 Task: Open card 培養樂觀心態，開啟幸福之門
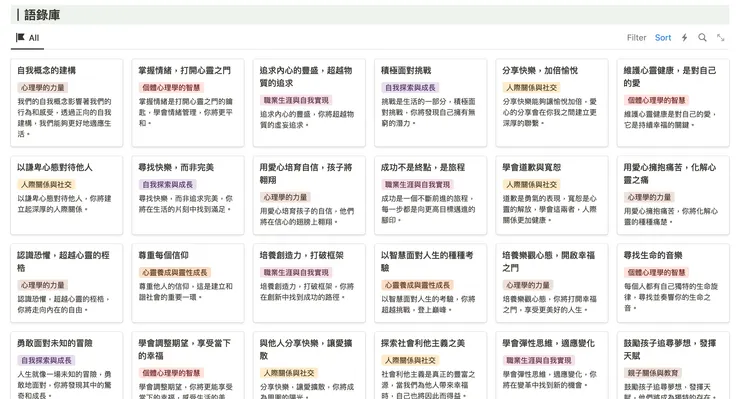coord(552,283)
